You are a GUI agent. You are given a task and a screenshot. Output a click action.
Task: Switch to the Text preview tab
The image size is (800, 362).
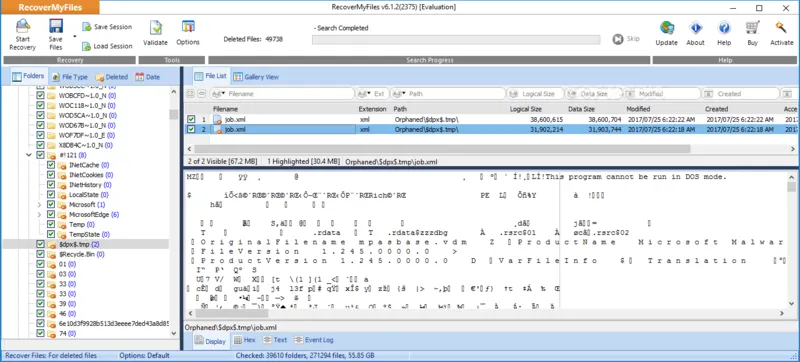click(x=275, y=340)
